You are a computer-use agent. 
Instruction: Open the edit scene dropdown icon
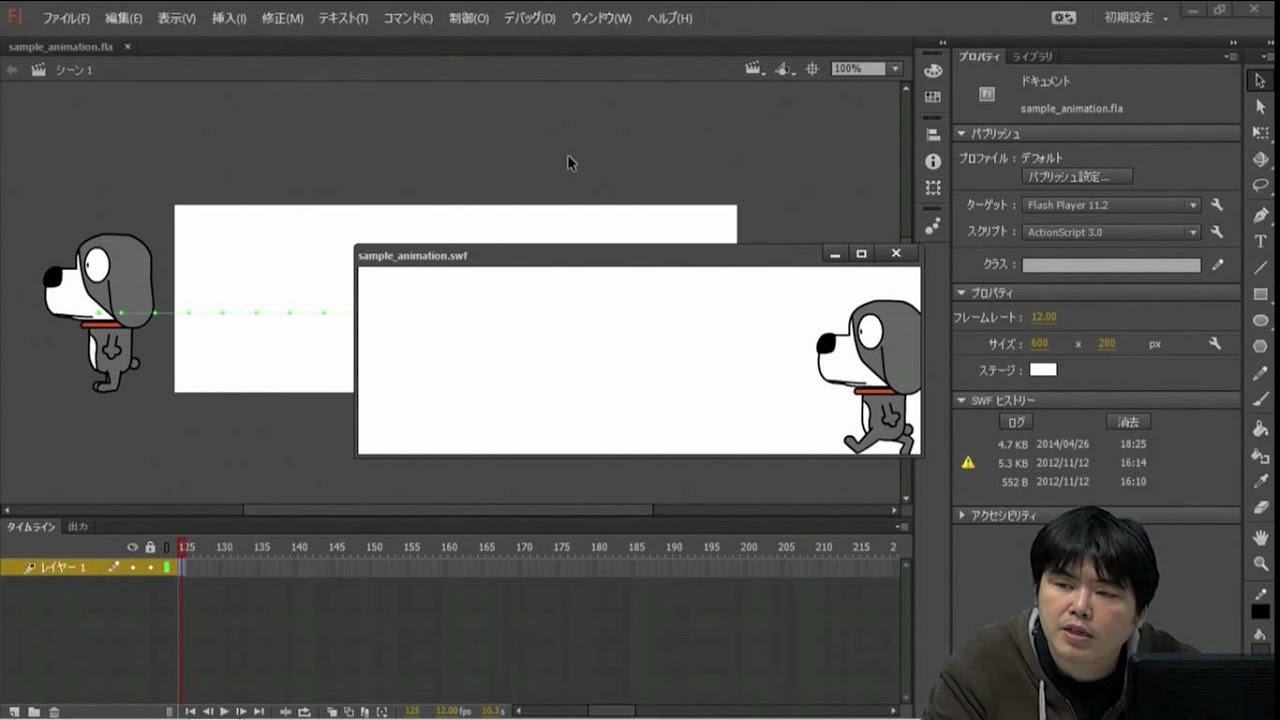tap(754, 69)
